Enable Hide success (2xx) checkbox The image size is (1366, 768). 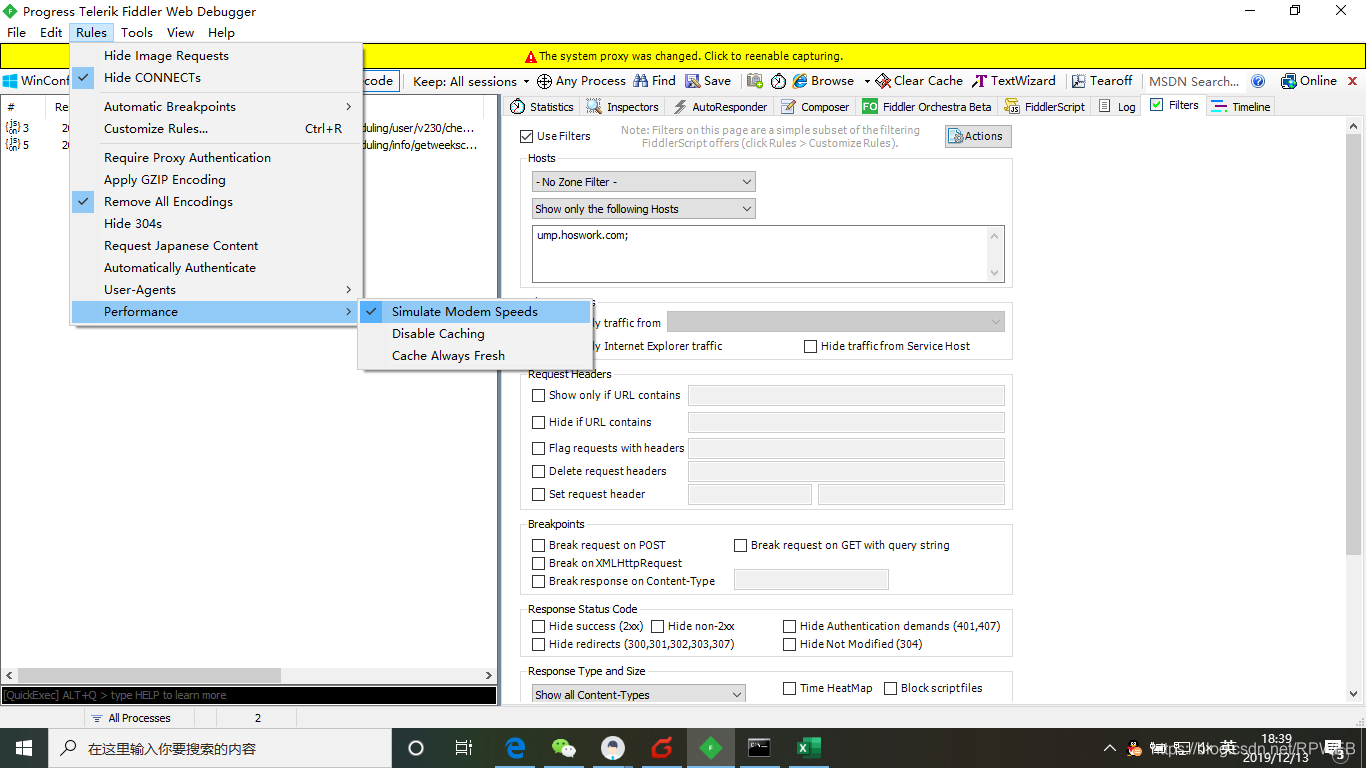tap(539, 626)
